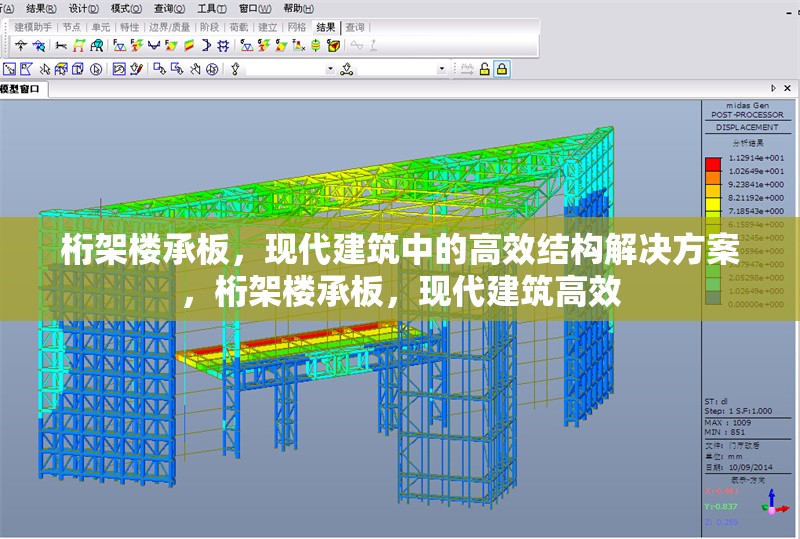Viewport: 800px width, 539px height.
Task: Click the Search Reaction magnifier icon
Action: (x=39, y=46)
